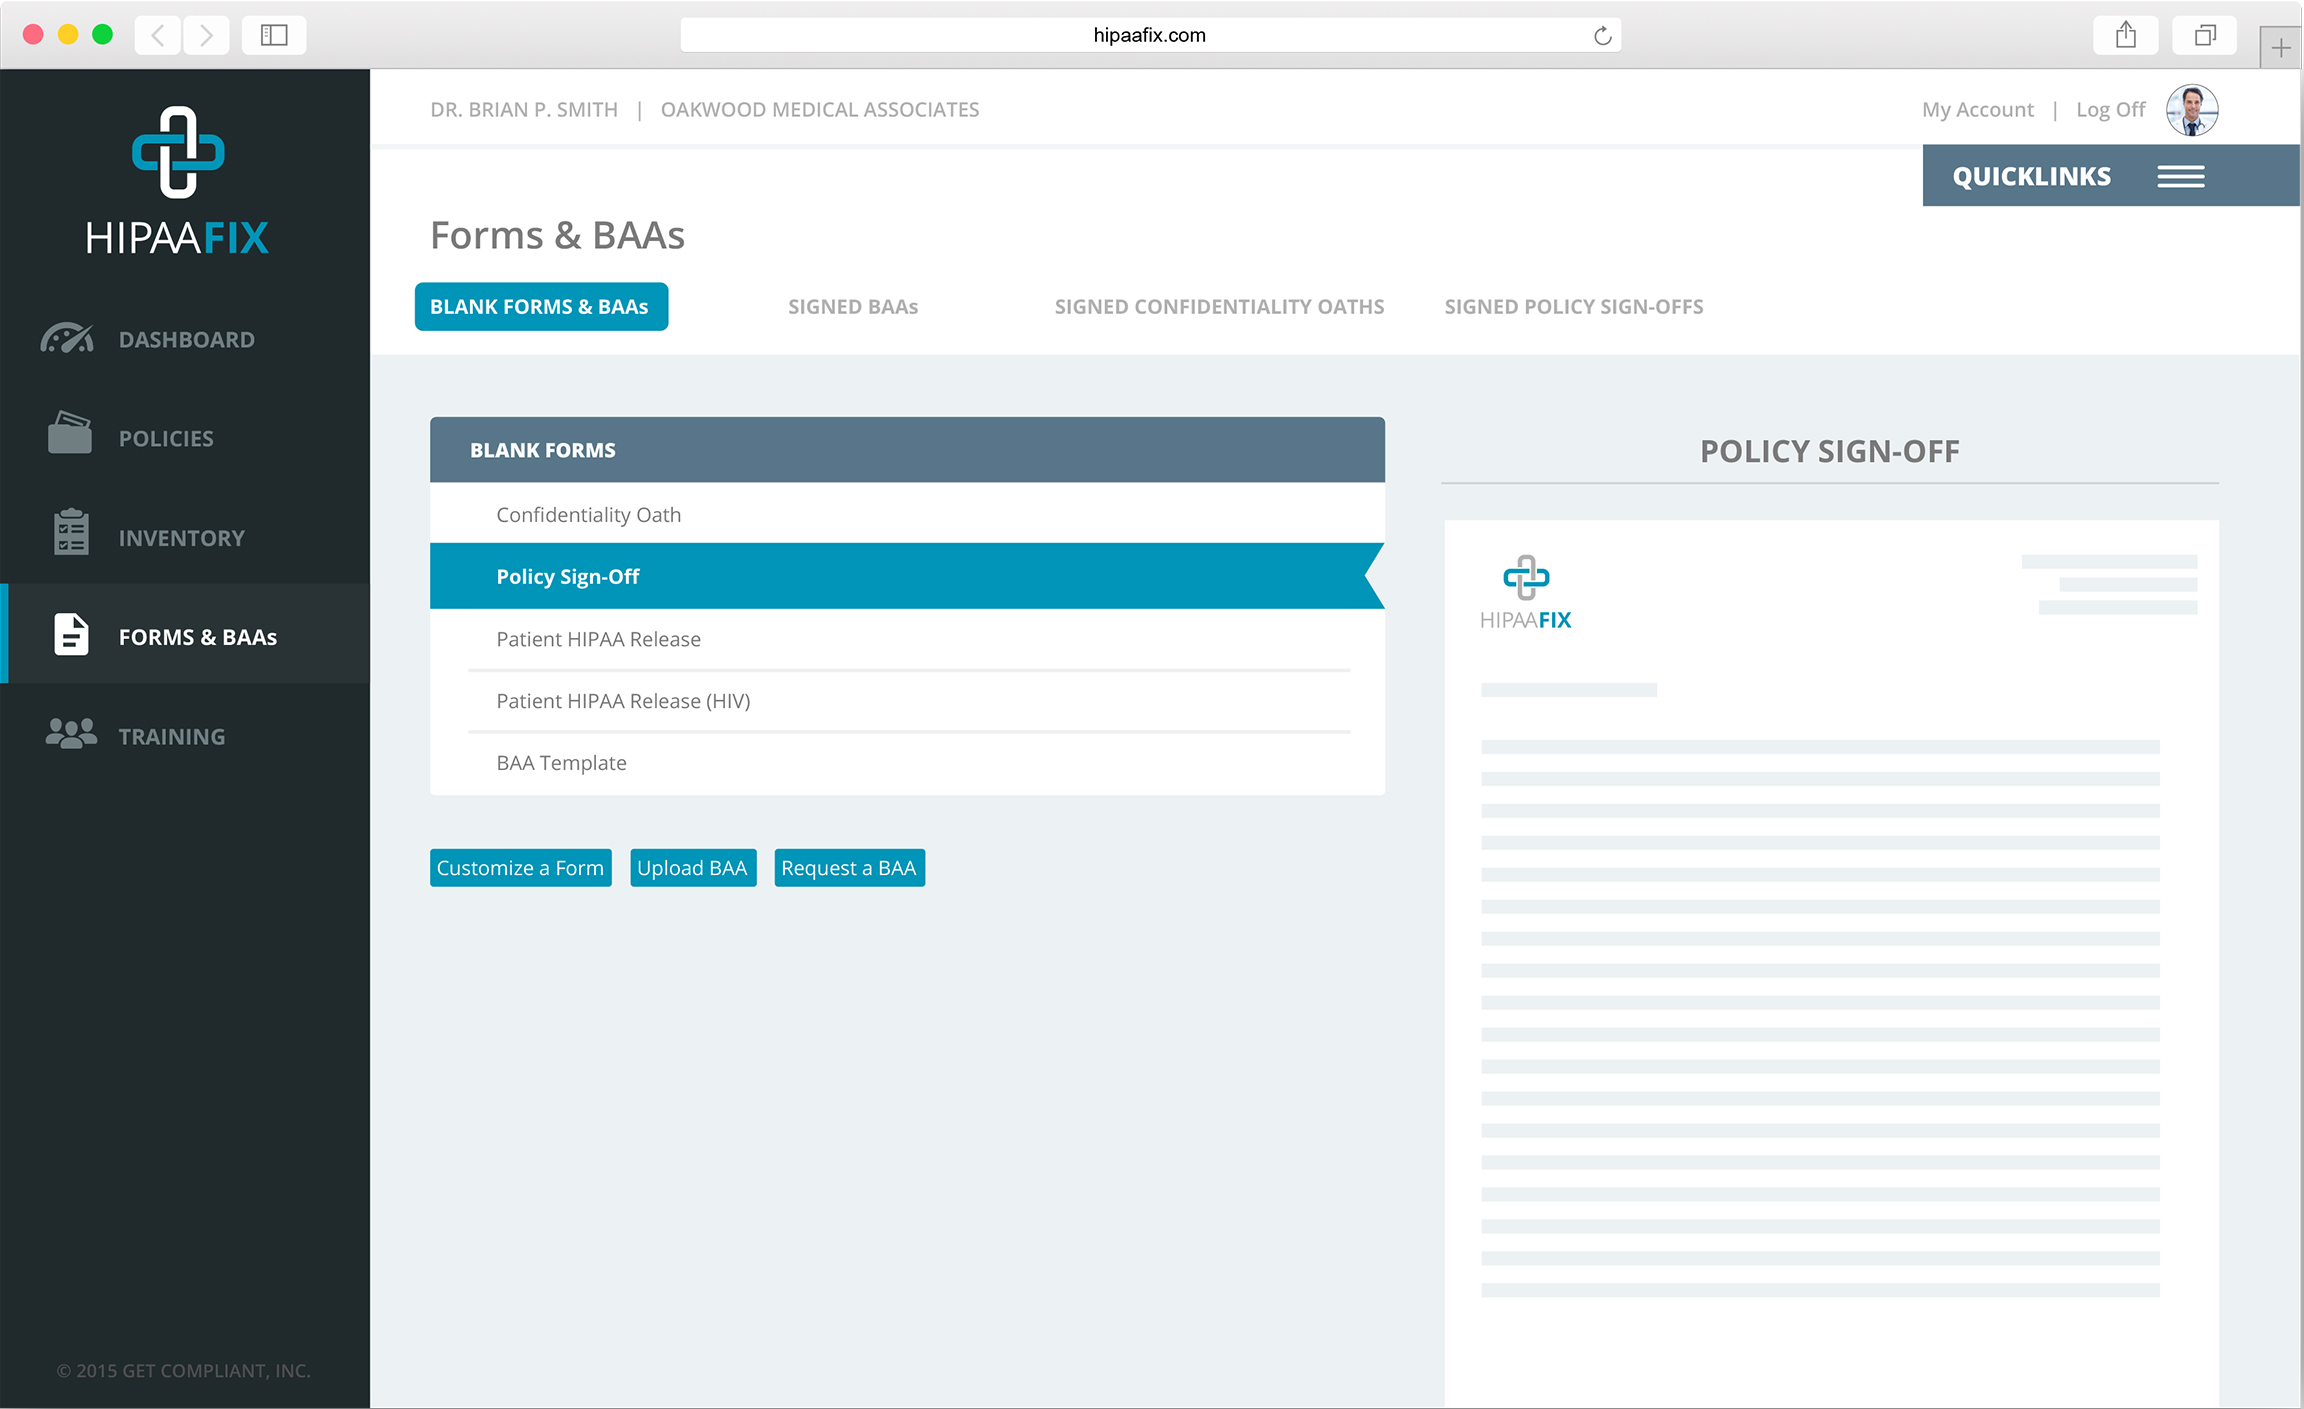Click the 2015 Get Compliant copyright text
Screen dimensions: 2304x1409
coord(184,1371)
